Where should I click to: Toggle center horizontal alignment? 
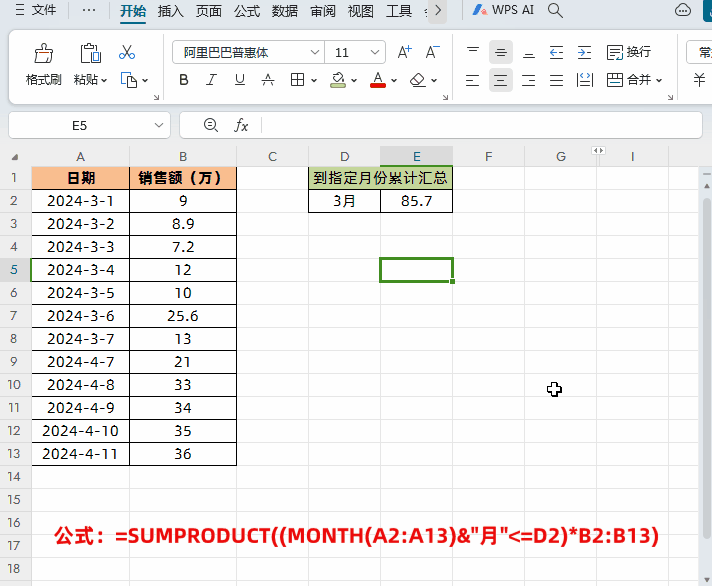click(501, 80)
